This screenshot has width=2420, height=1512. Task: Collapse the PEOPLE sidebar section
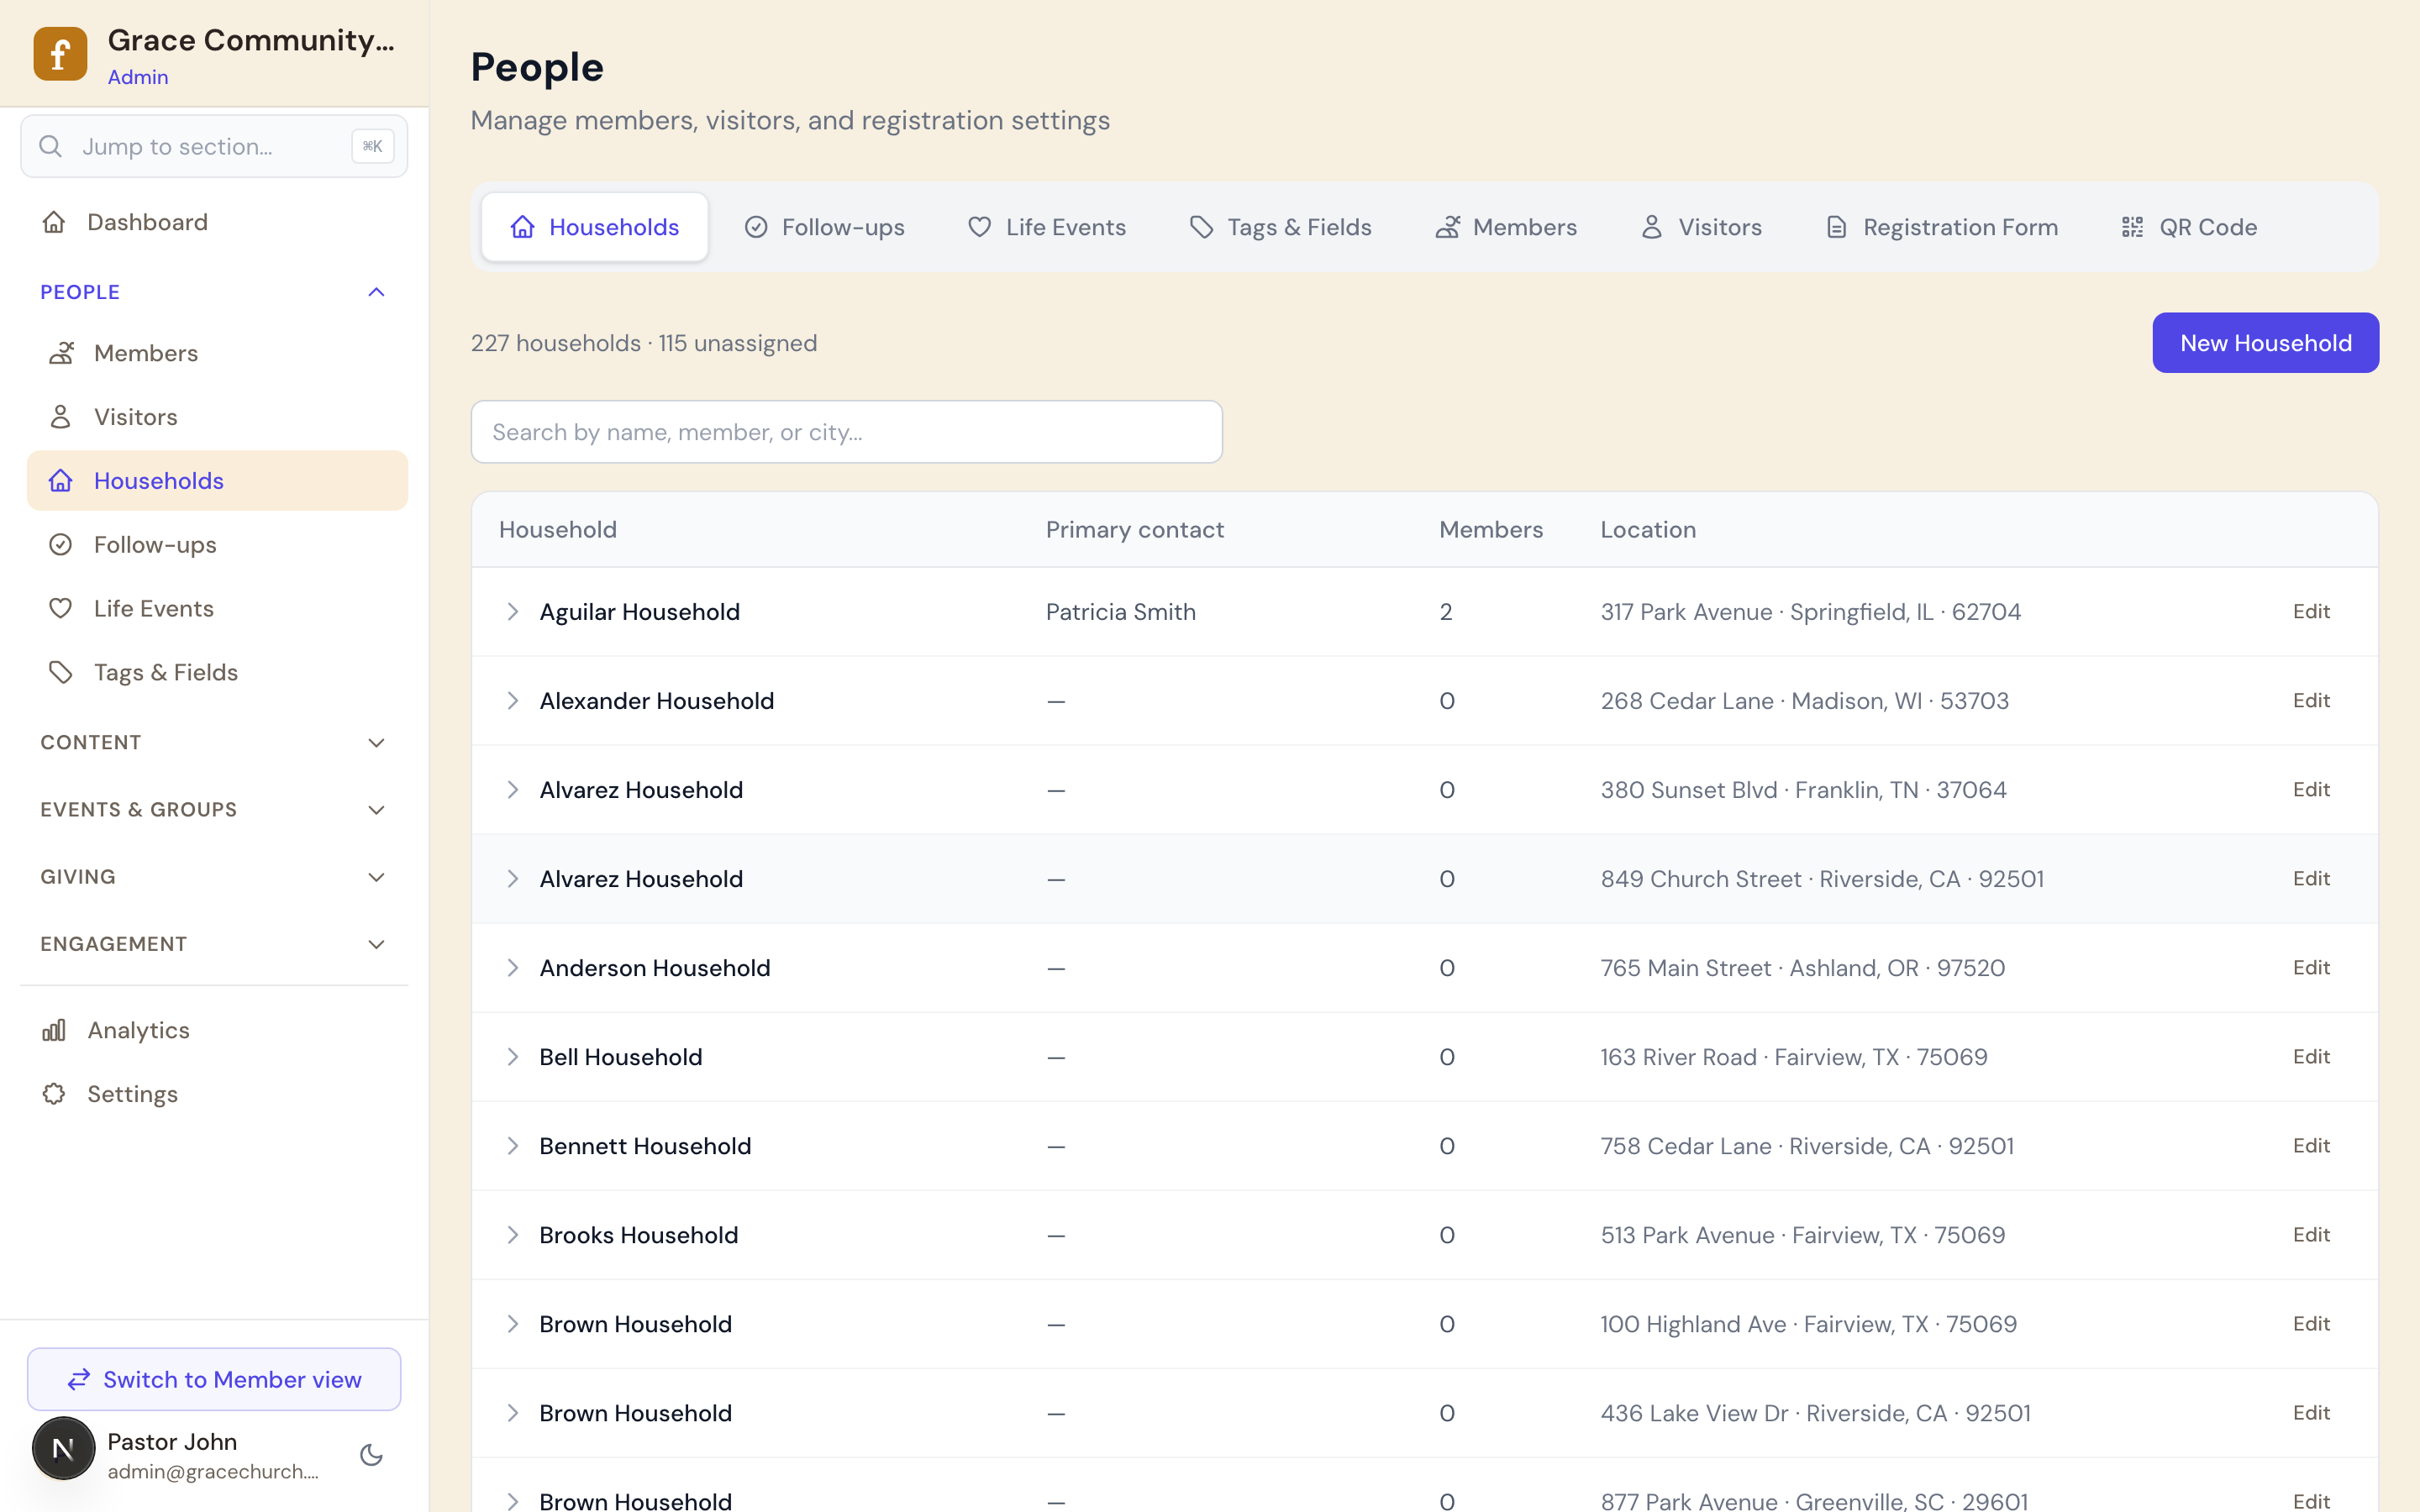point(213,292)
